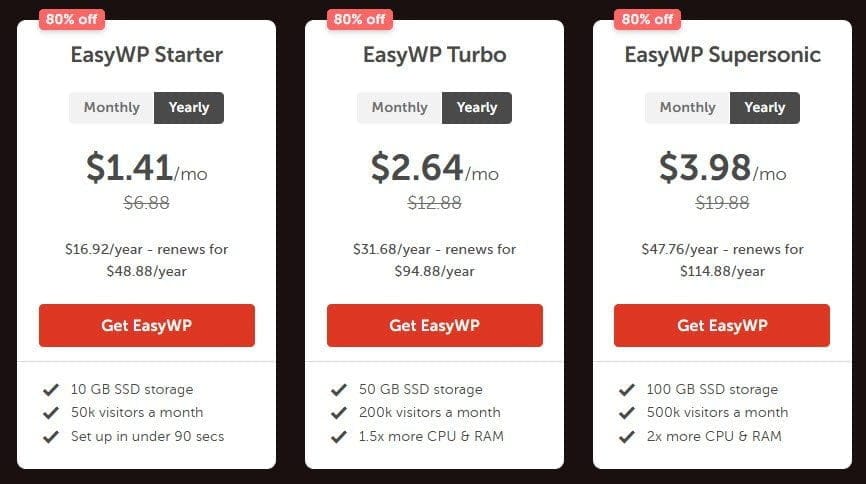Switch EasyWP Starter to Monthly billing
Screen dimensions: 866x484
[112, 108]
